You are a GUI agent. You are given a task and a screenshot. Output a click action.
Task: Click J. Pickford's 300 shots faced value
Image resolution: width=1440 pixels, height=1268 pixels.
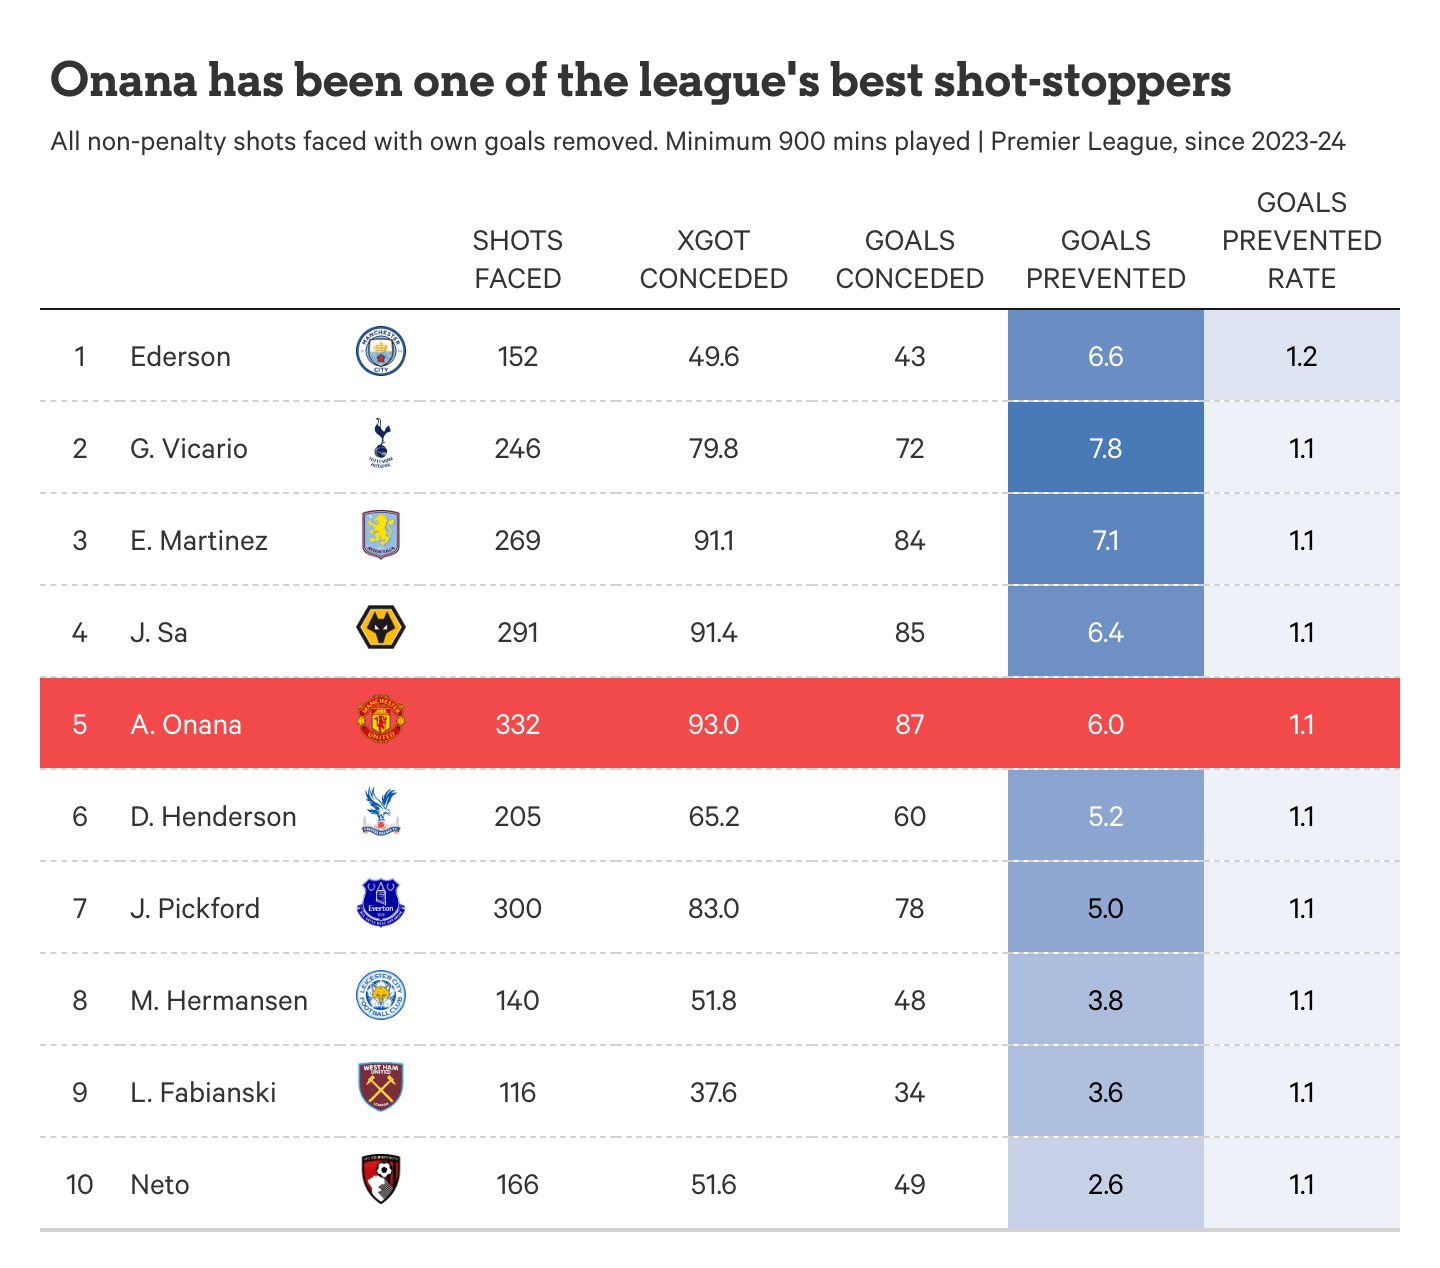pos(518,908)
